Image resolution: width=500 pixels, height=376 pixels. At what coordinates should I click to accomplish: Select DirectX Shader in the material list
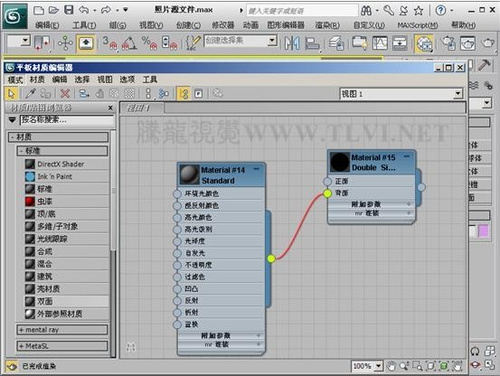coord(67,164)
